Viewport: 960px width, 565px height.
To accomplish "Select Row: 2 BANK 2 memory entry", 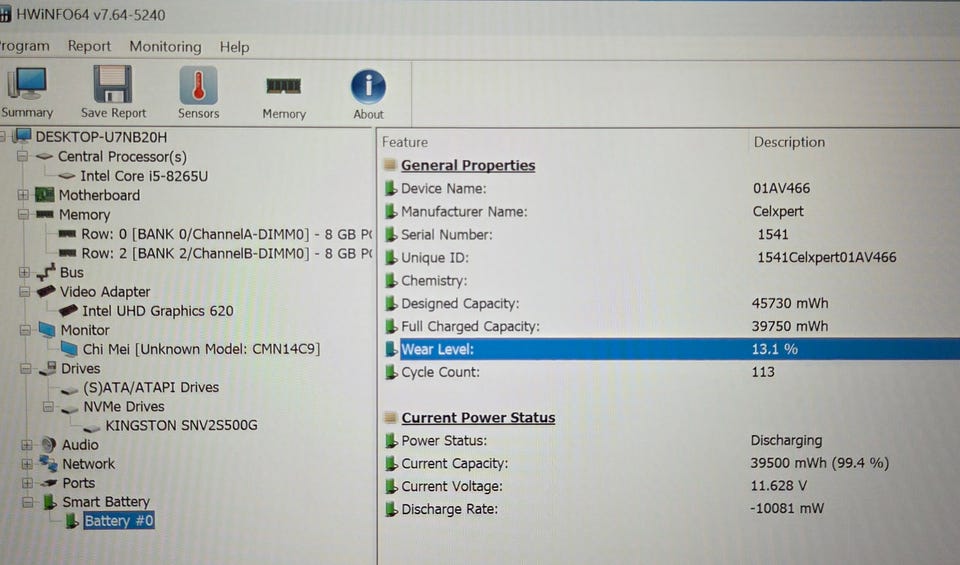I will pyautogui.click(x=227, y=253).
